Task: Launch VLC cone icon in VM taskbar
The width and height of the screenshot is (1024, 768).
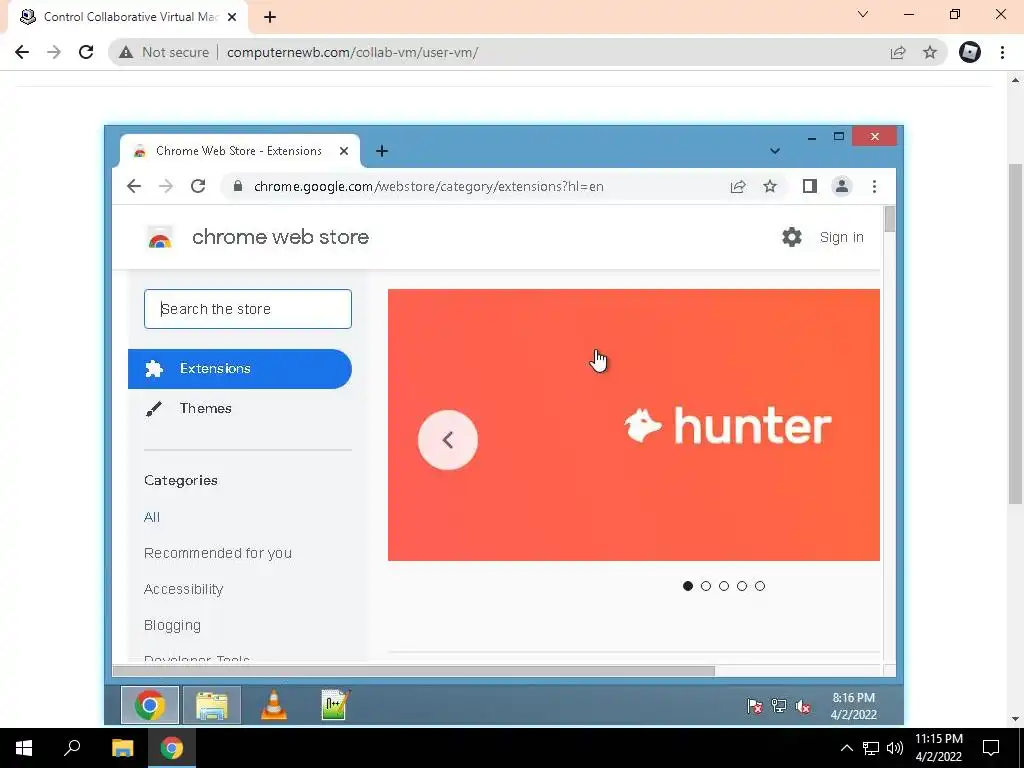Action: [274, 705]
